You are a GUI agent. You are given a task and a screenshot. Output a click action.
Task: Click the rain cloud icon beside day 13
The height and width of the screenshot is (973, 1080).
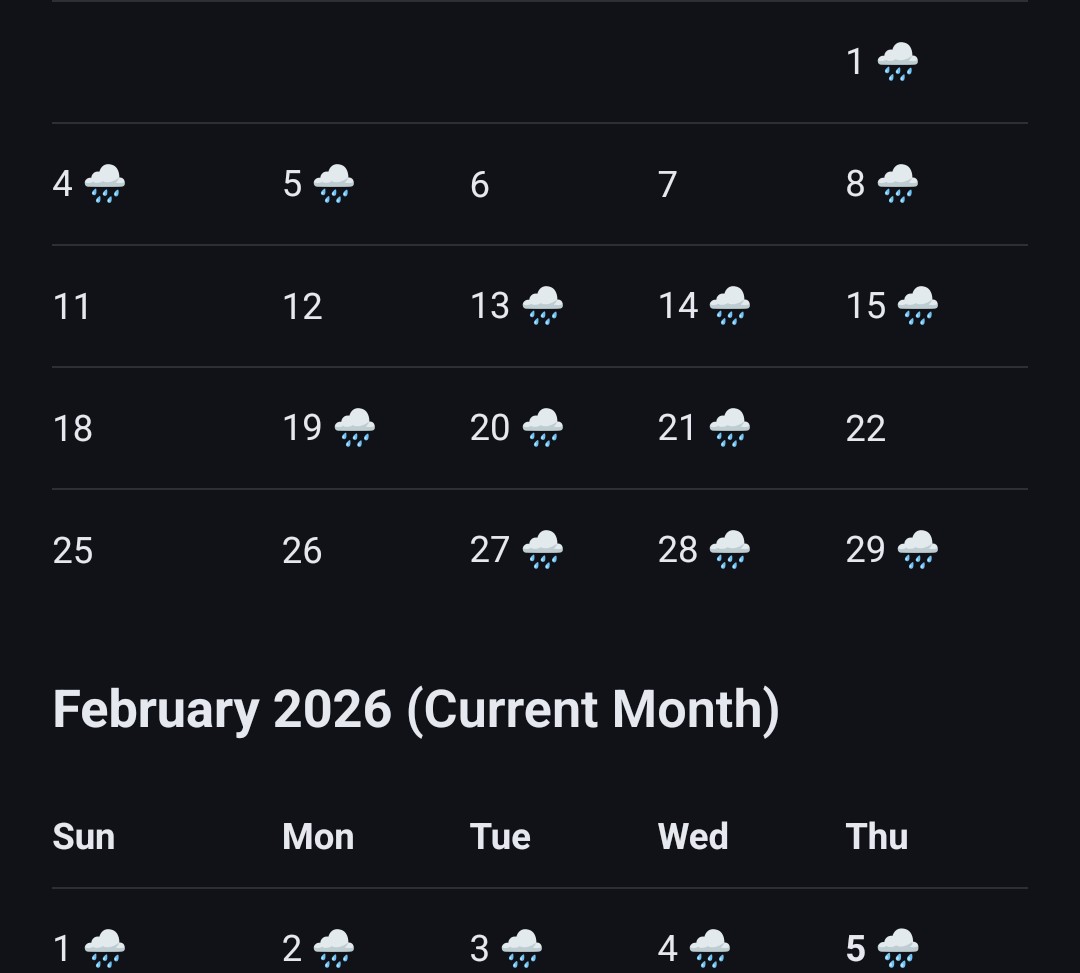point(543,306)
